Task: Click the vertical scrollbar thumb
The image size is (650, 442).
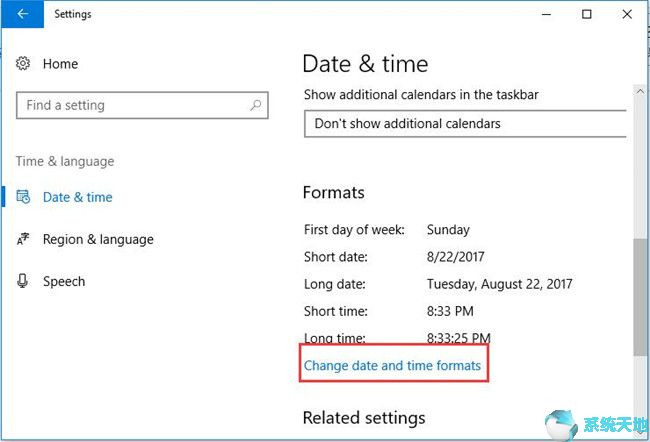Action: click(x=640, y=297)
